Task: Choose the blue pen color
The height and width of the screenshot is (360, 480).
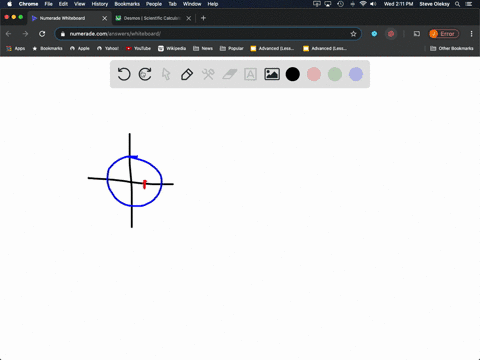Action: [356, 74]
